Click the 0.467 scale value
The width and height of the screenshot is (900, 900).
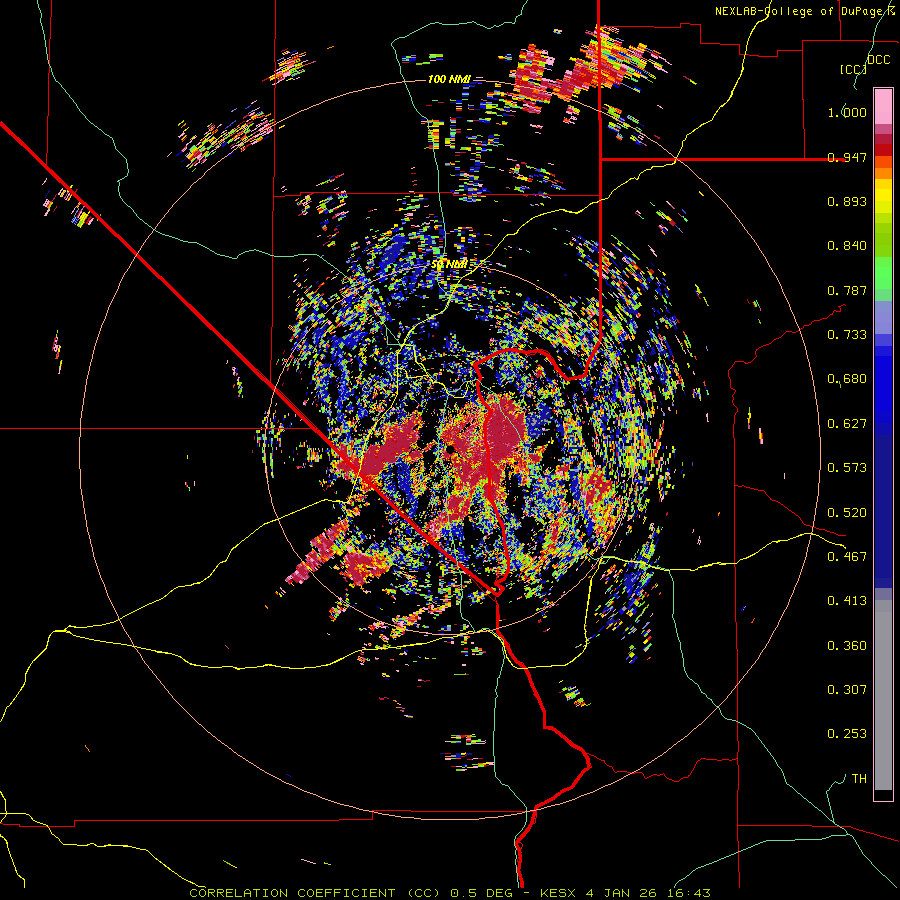(847, 557)
